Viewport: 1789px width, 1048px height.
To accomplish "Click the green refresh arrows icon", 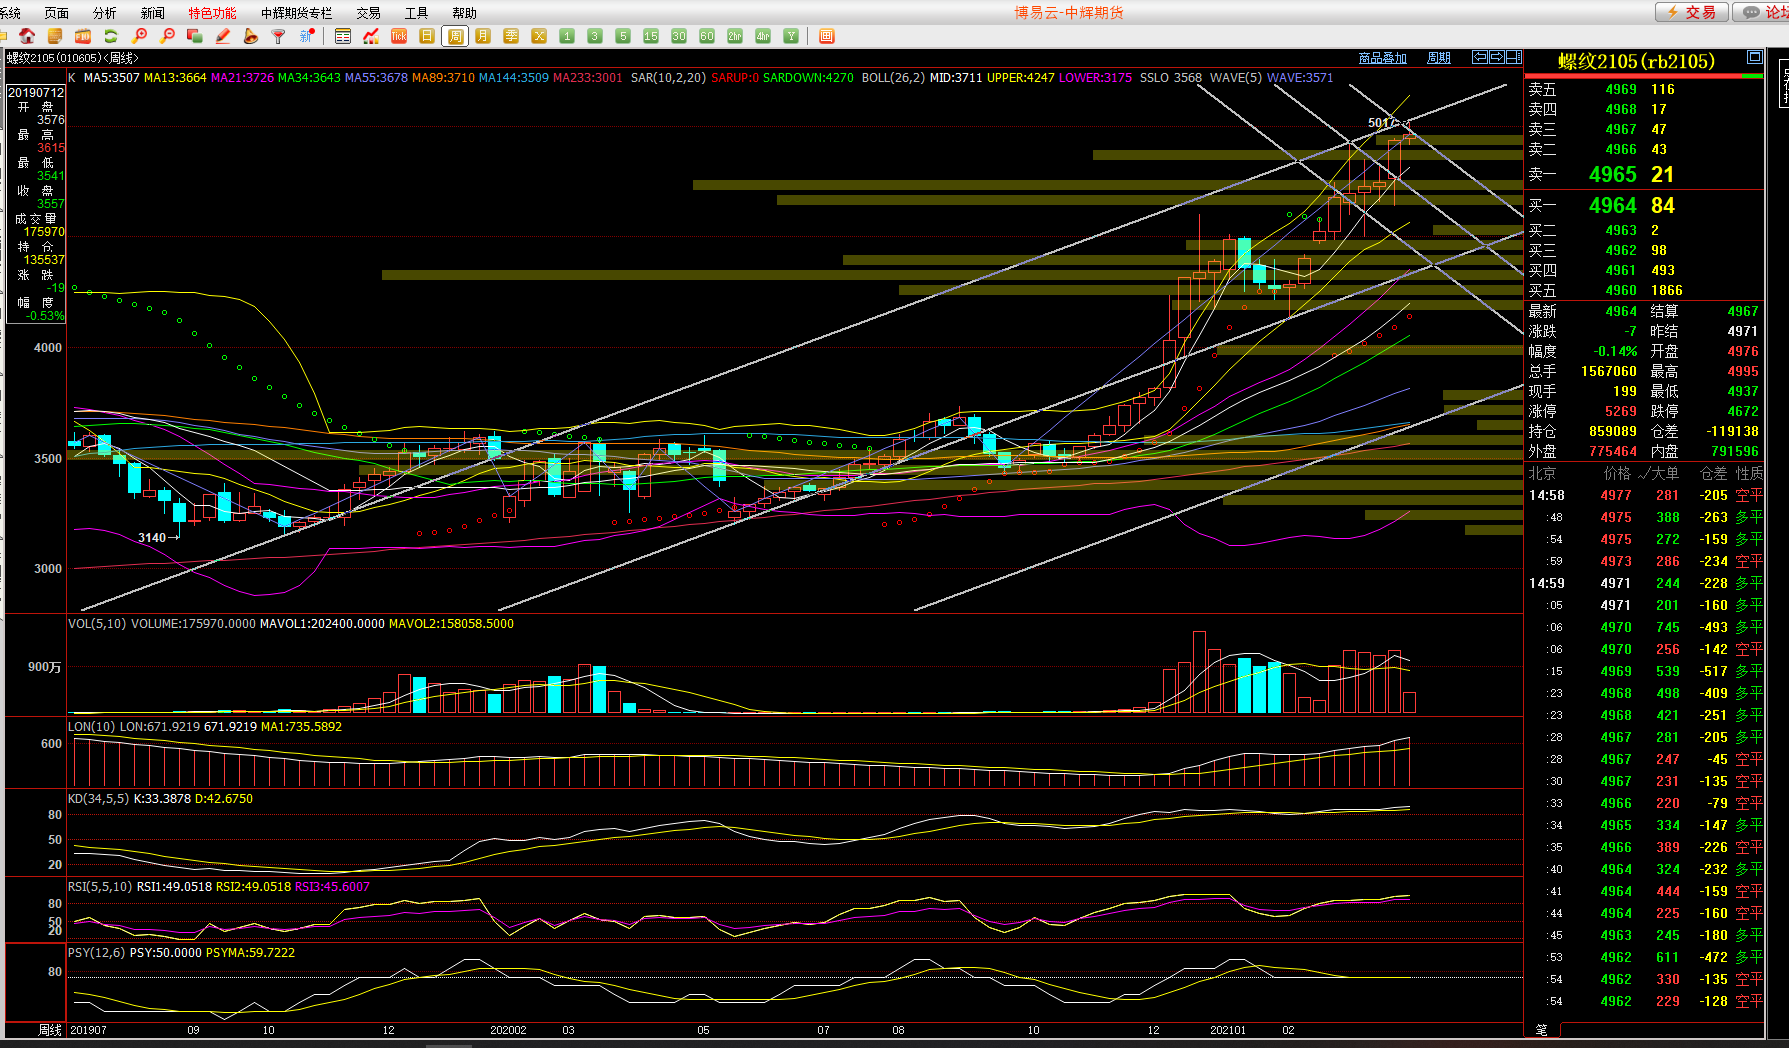I will click(111, 36).
